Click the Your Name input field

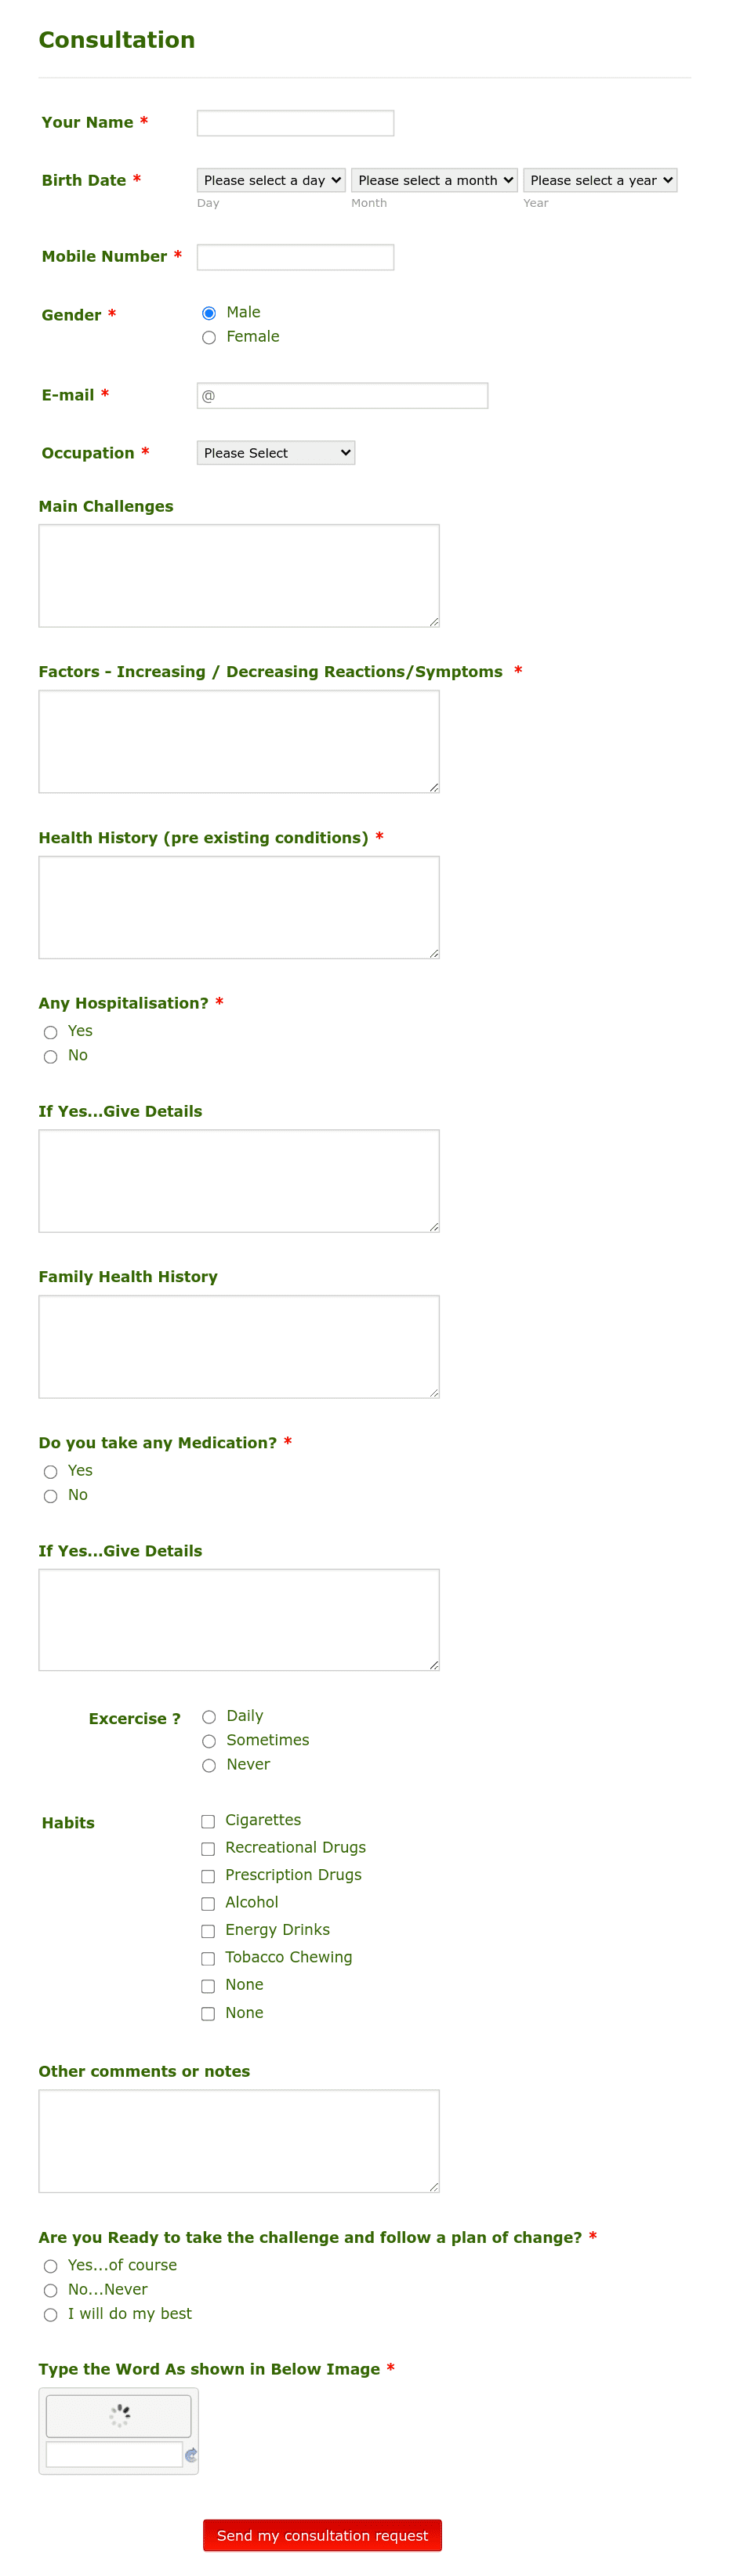(x=295, y=122)
